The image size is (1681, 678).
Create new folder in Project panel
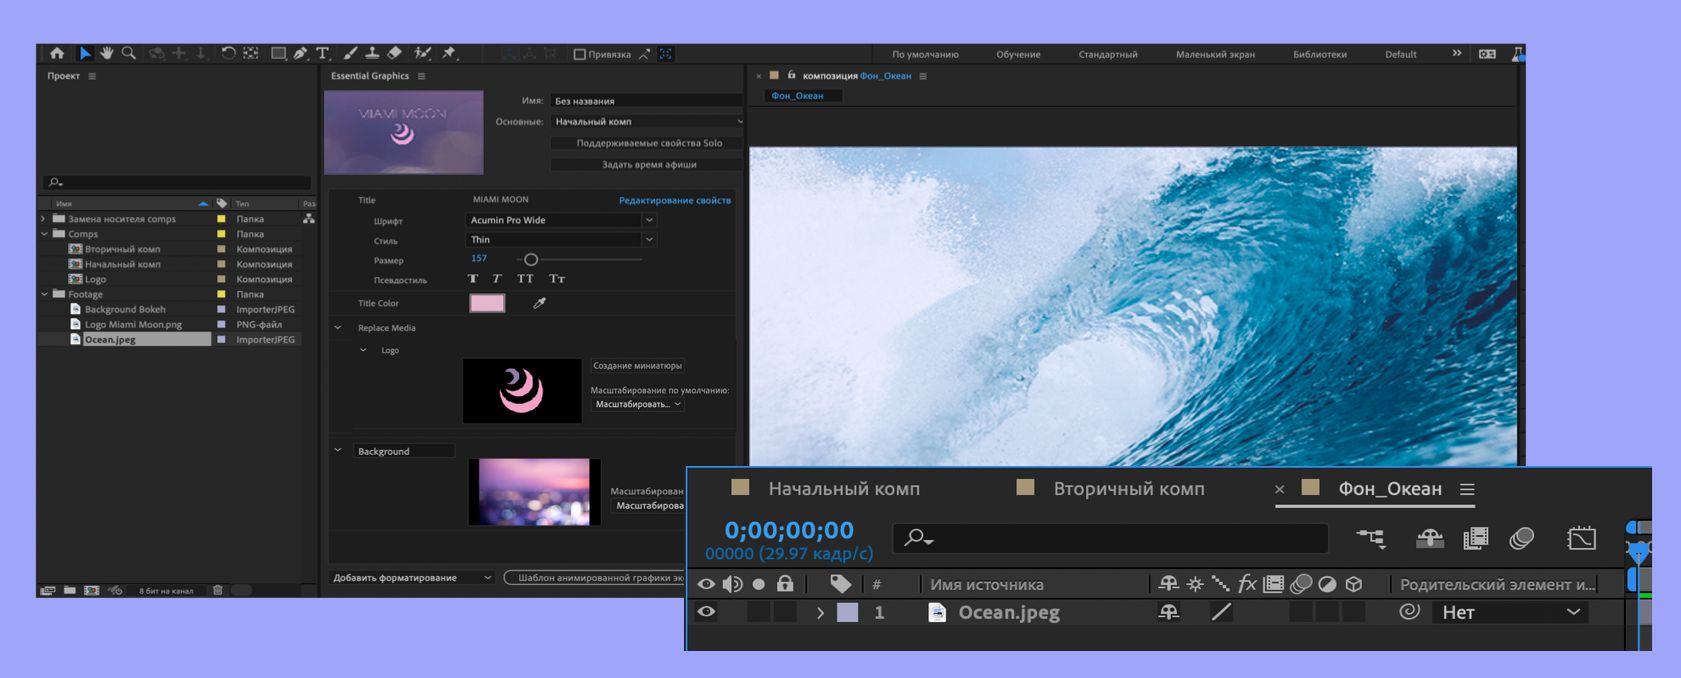pos(69,590)
